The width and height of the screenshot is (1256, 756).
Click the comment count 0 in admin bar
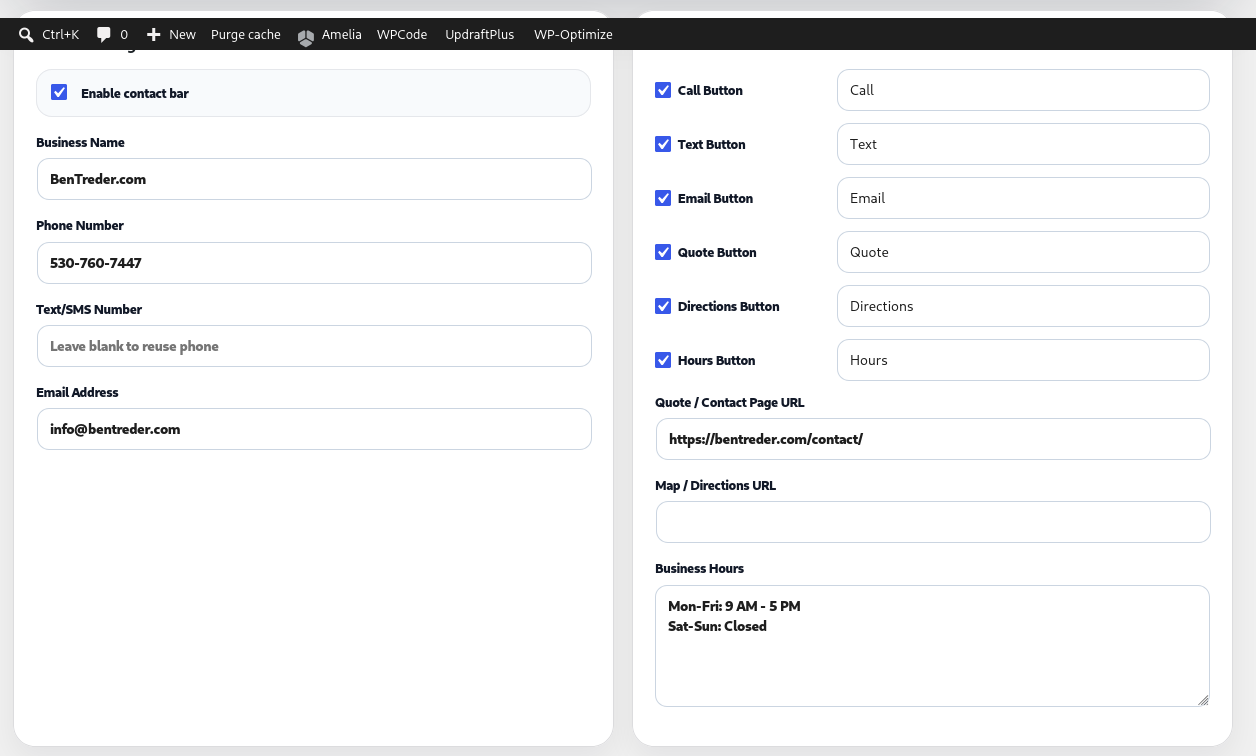click(x=124, y=34)
